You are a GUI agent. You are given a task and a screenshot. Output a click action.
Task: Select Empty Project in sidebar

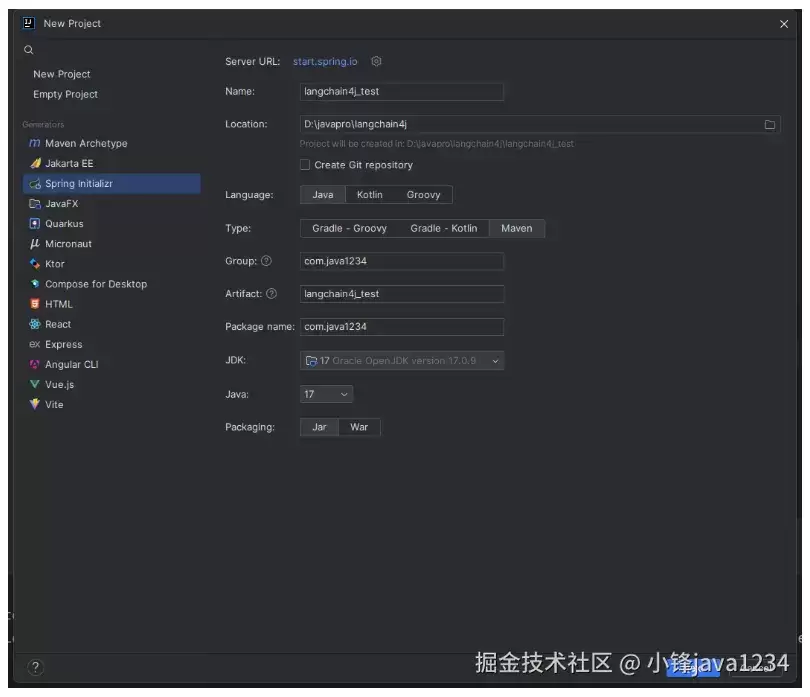[66, 95]
